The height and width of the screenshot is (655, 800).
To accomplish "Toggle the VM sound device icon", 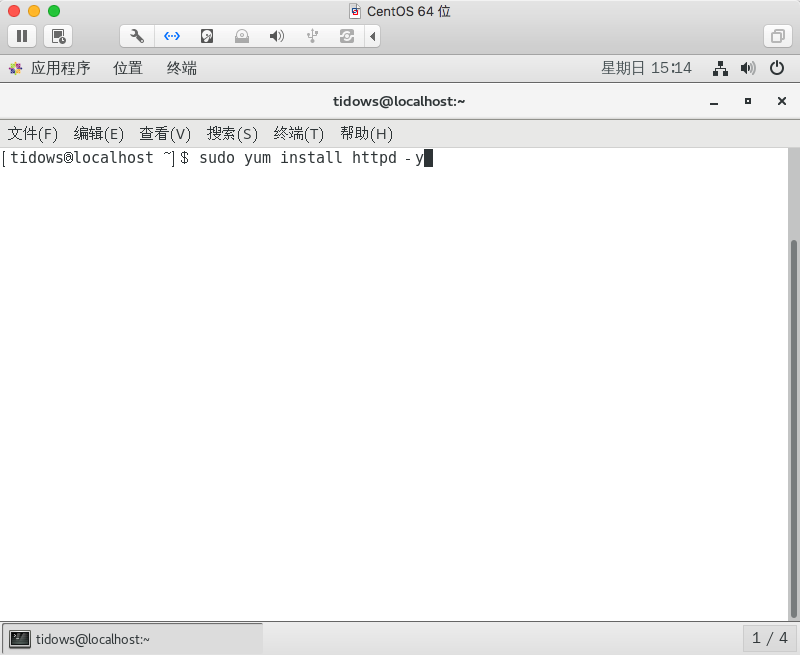I will [277, 36].
